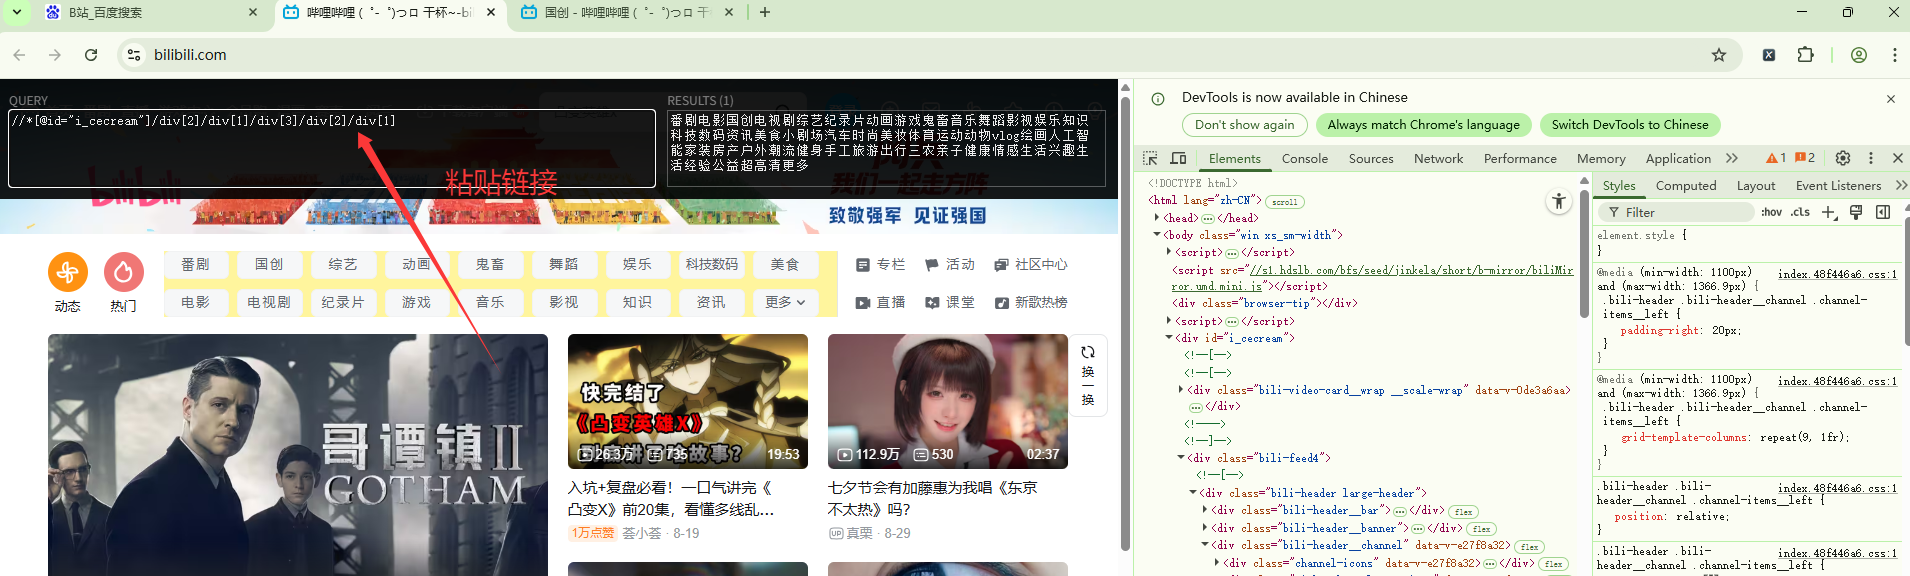Open the Gotham carousel thumbnail
Image resolution: width=1910 pixels, height=576 pixels.
(298, 455)
